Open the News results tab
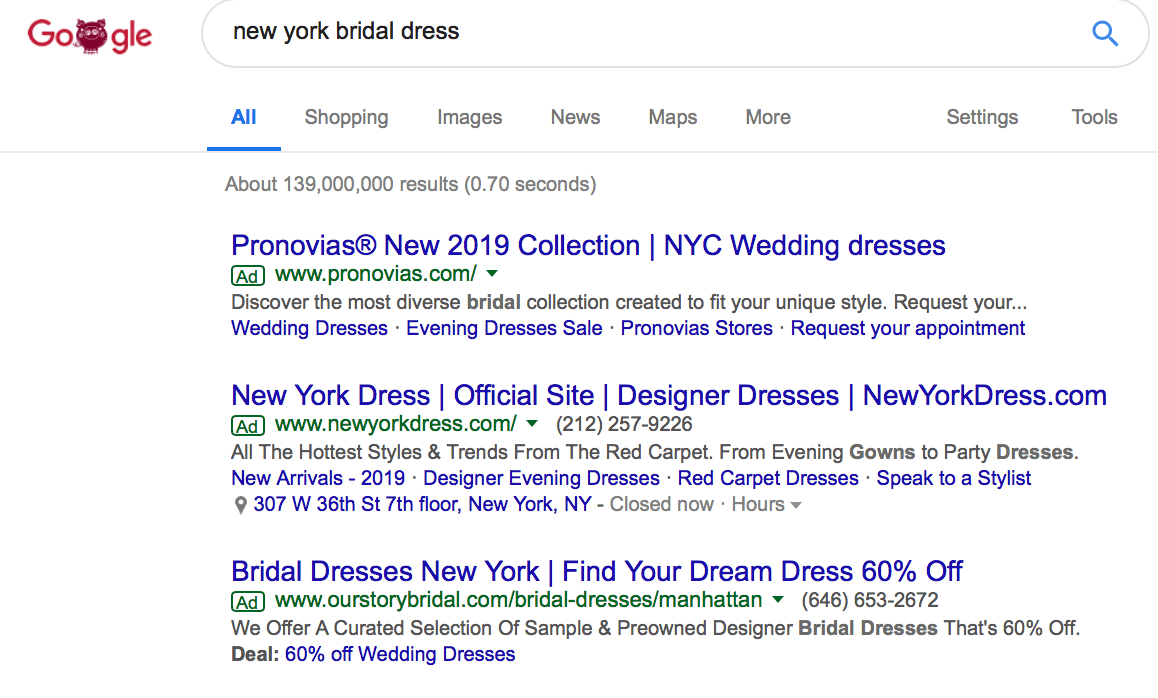1158x698 pixels. click(575, 117)
